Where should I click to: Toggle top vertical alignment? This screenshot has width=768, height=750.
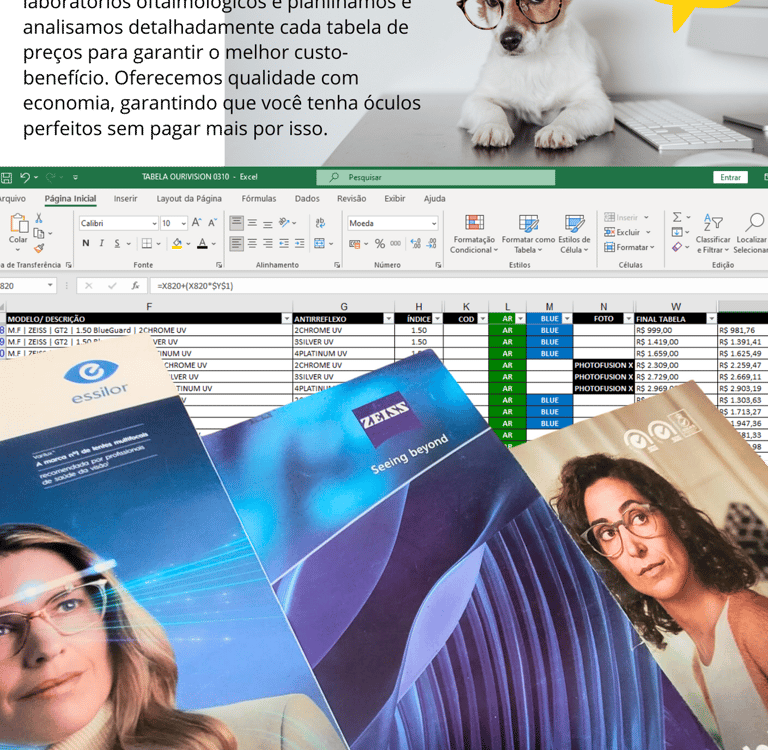(x=237, y=223)
